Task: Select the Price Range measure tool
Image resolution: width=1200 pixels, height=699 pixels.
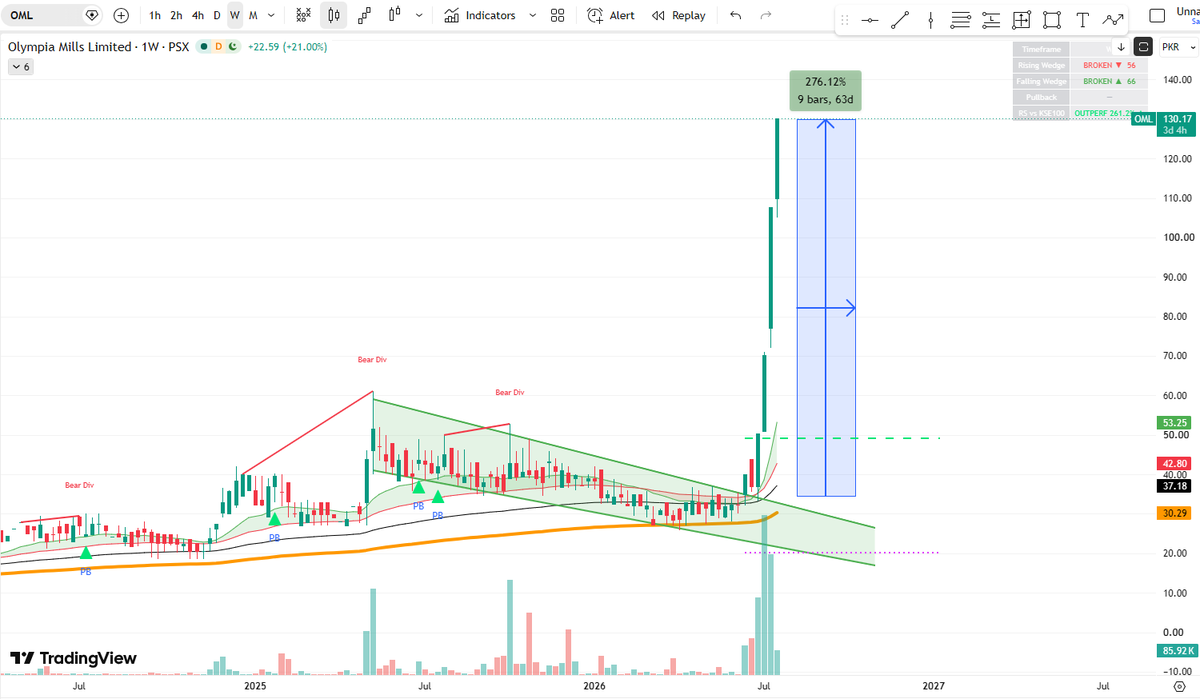Action: 1021,20
